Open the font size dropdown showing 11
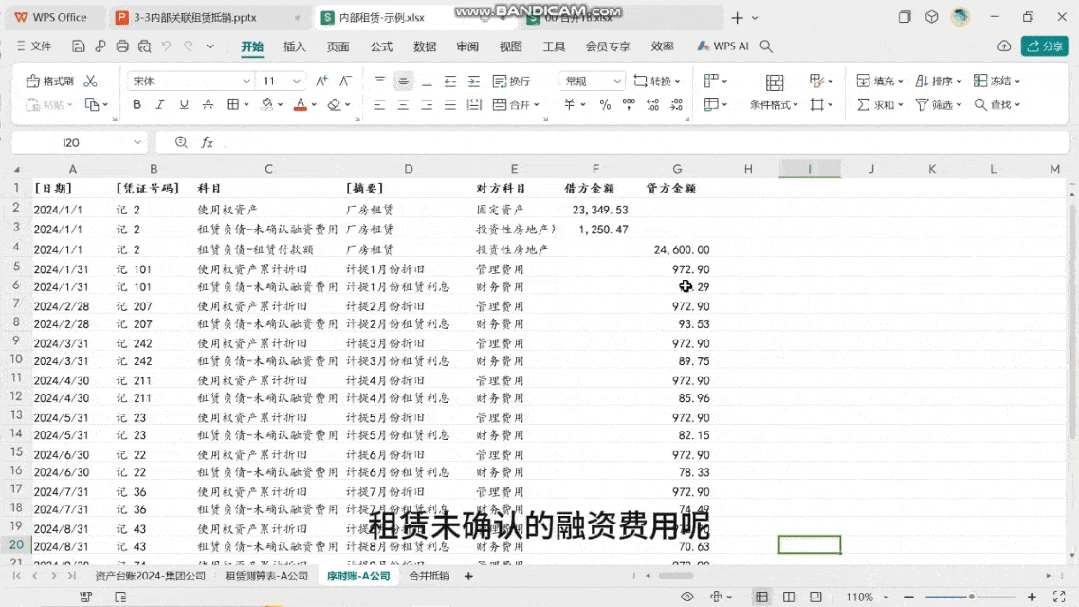Image resolution: width=1079 pixels, height=607 pixels. pyautogui.click(x=281, y=81)
